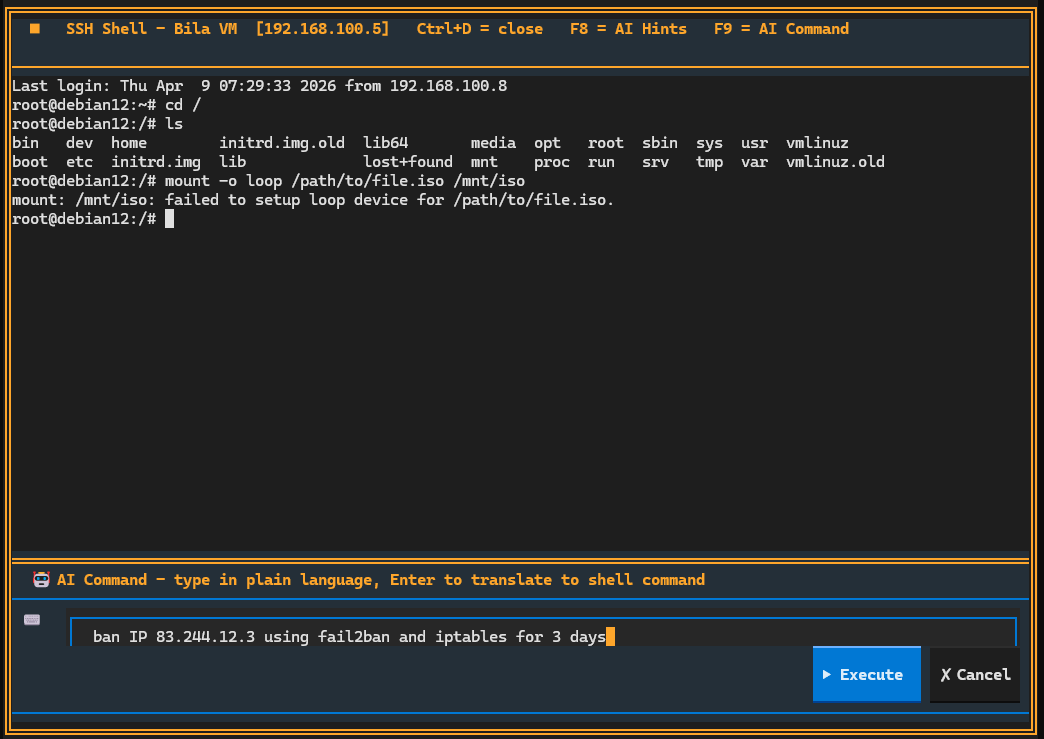Click the 'F9 = AI Command' shortcut label
The image size is (1044, 739).
pos(781,29)
